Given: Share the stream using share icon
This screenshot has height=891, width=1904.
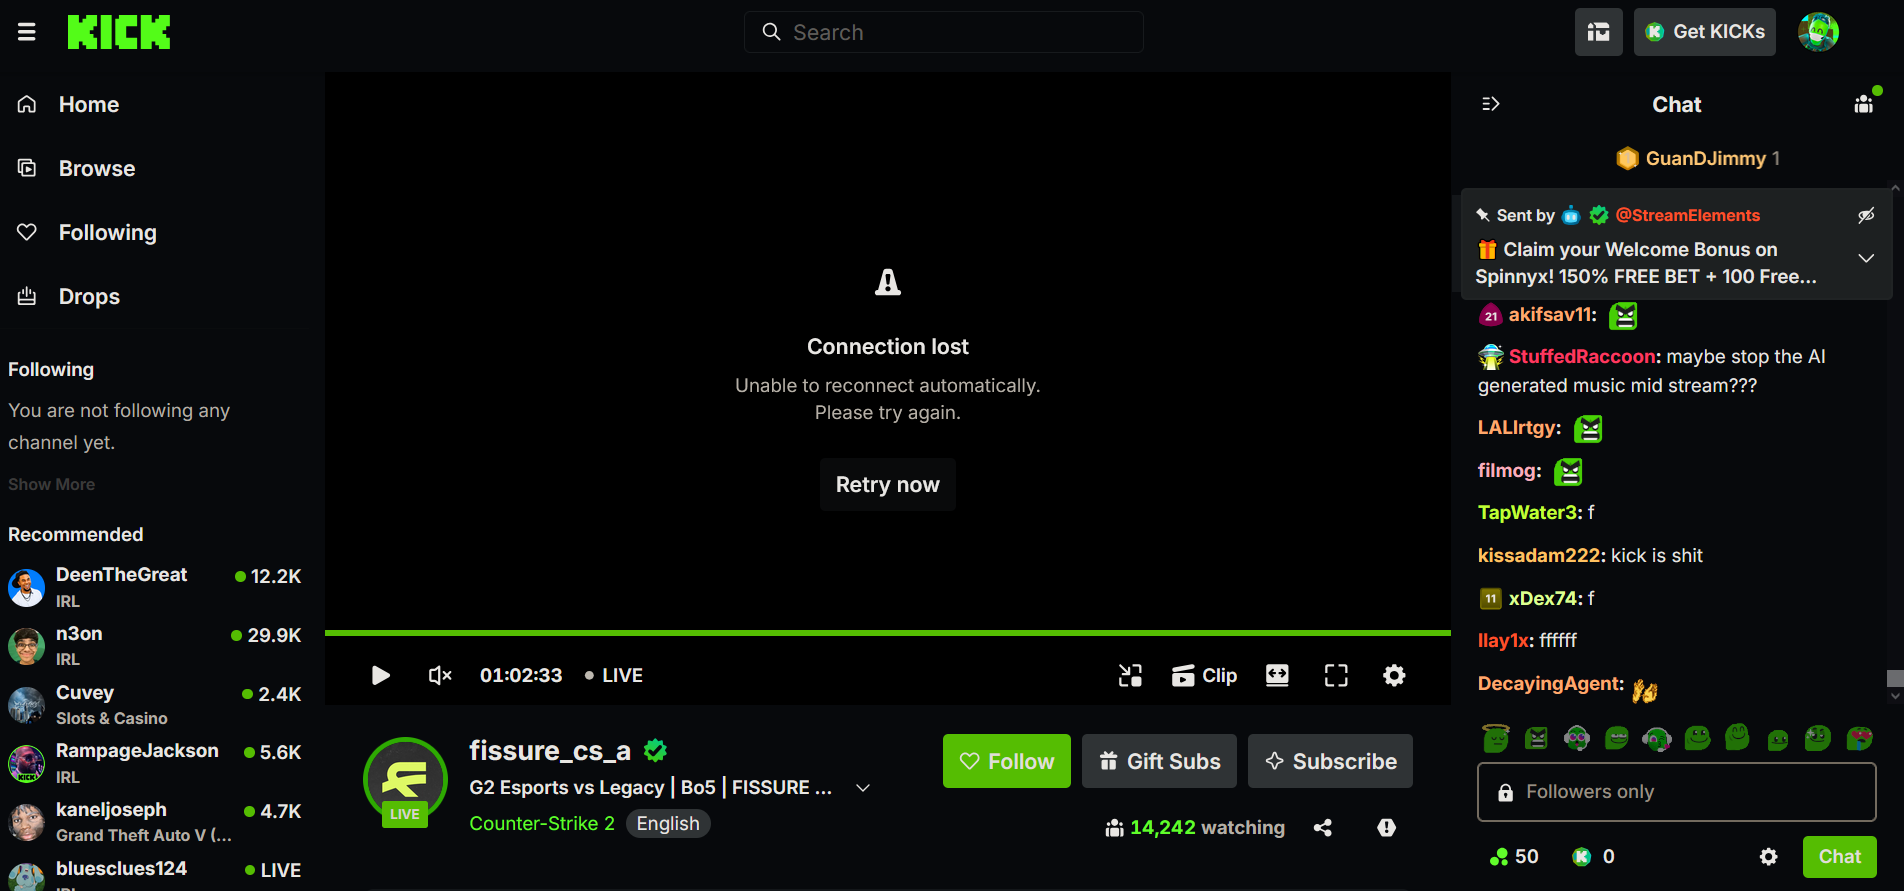Looking at the screenshot, I should (x=1323, y=828).
